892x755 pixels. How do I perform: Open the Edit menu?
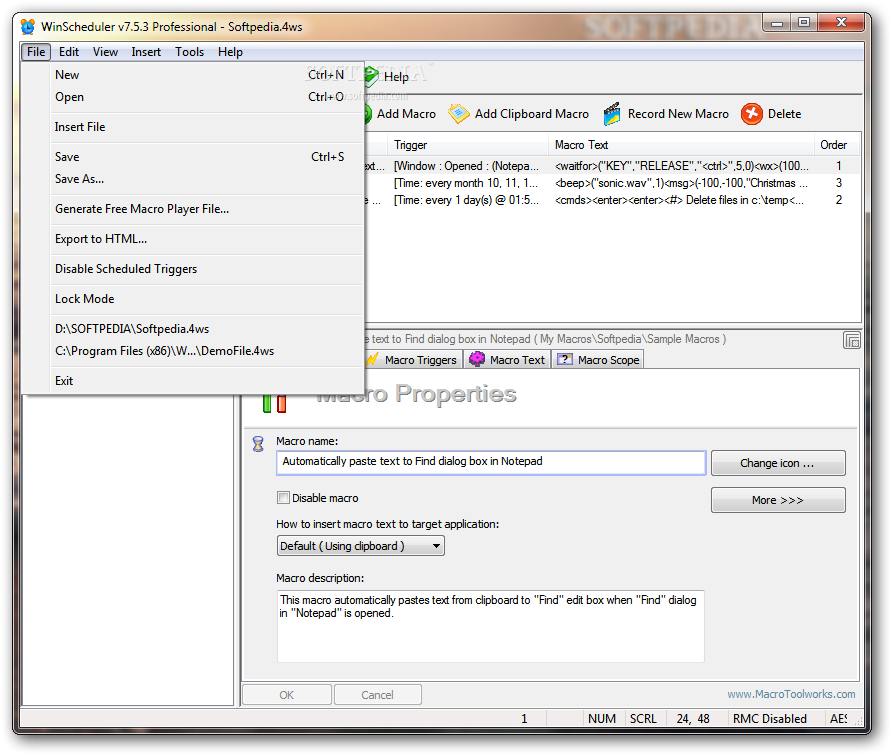(x=69, y=52)
